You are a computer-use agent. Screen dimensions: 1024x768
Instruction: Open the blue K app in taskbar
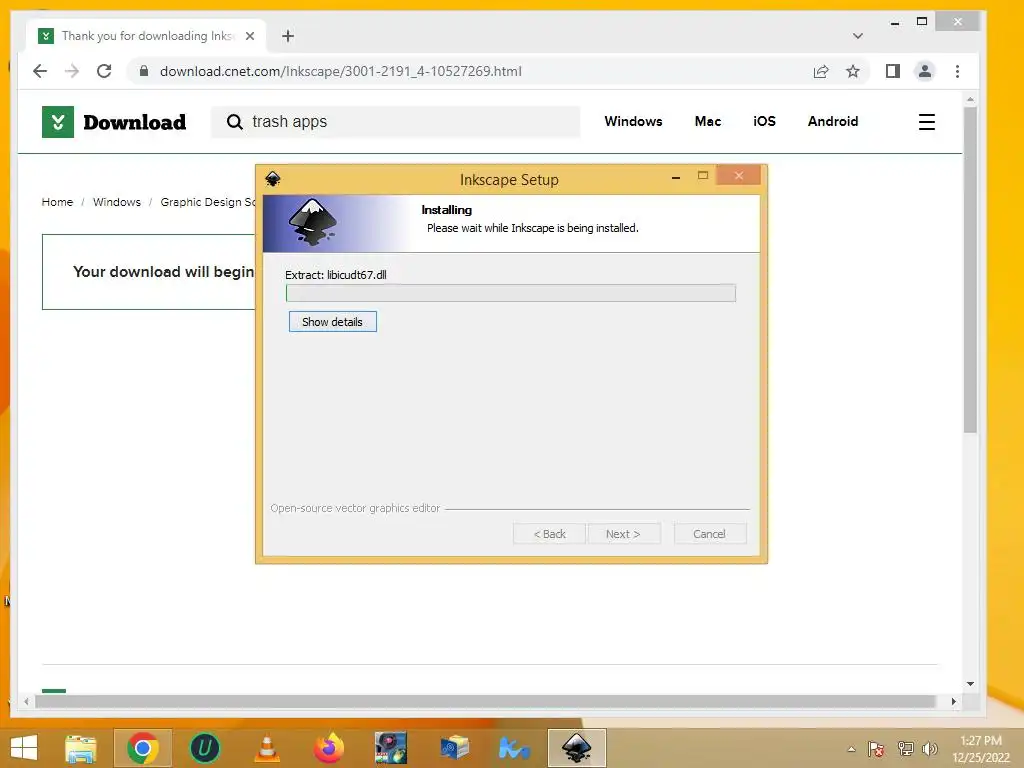515,748
